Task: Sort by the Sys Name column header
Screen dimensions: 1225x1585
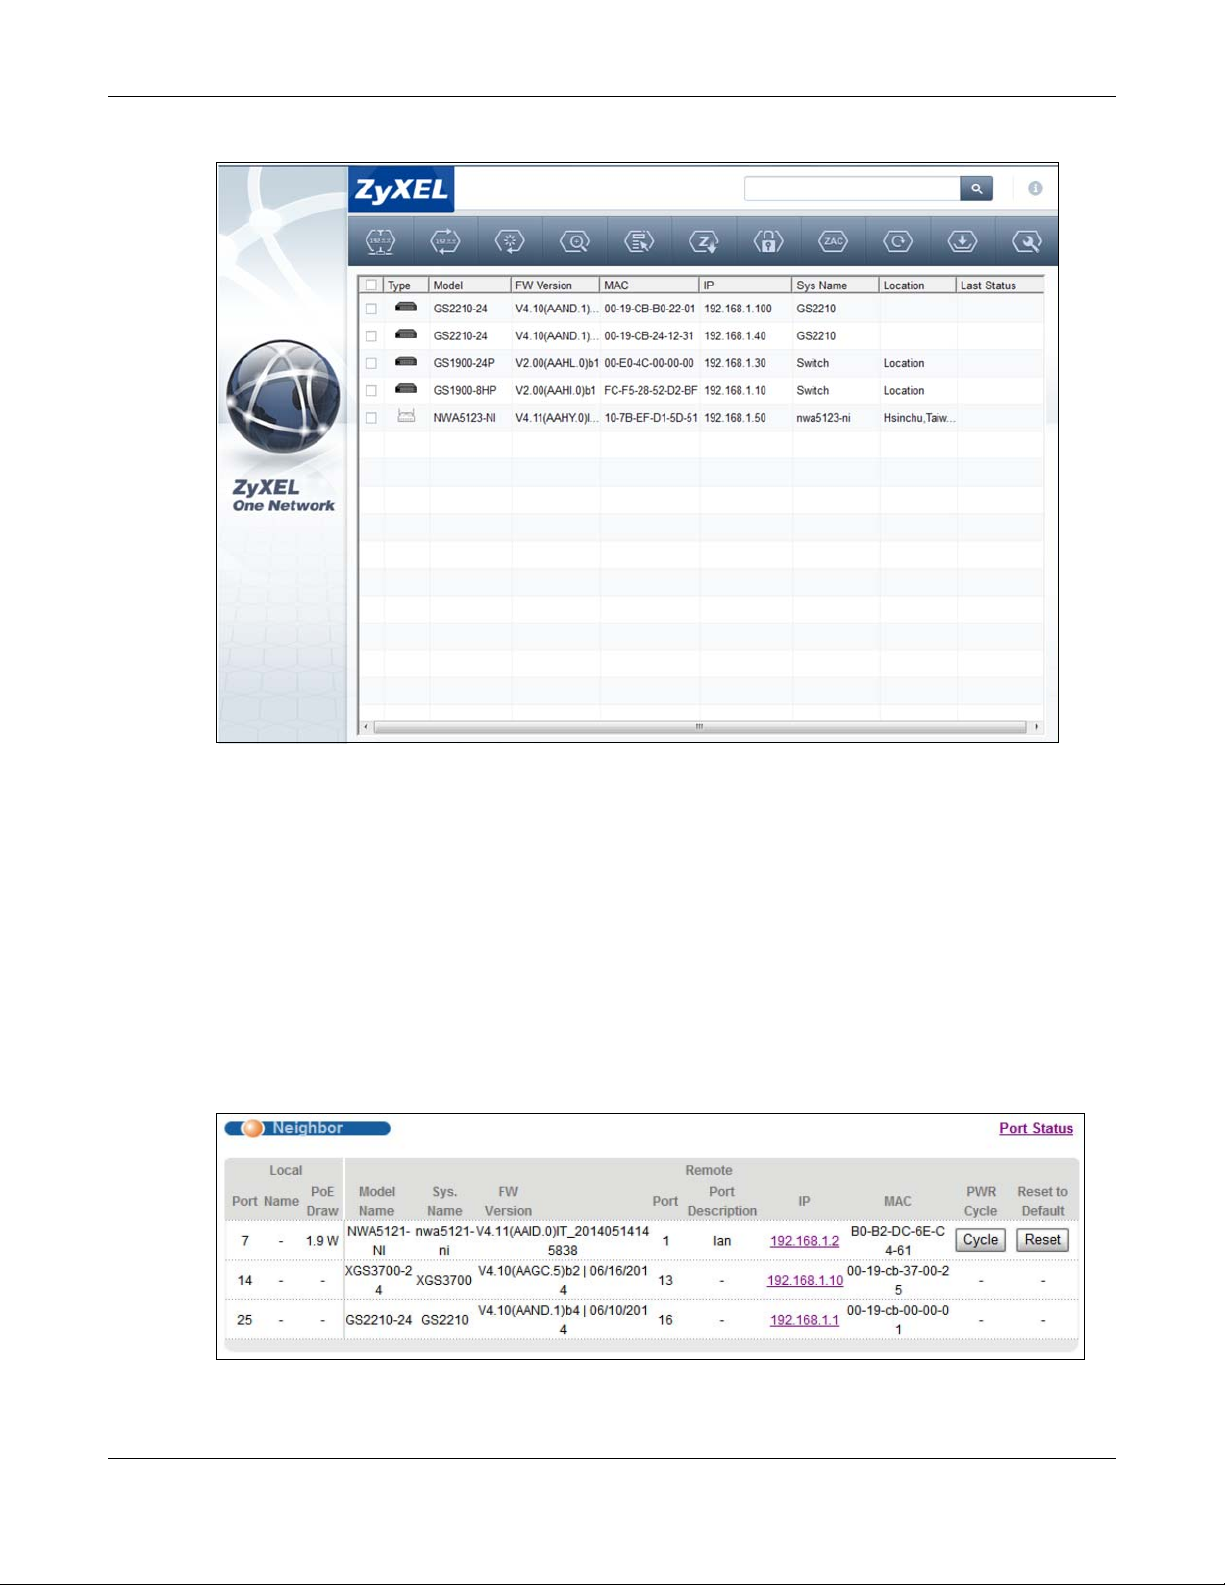Action: coord(835,285)
